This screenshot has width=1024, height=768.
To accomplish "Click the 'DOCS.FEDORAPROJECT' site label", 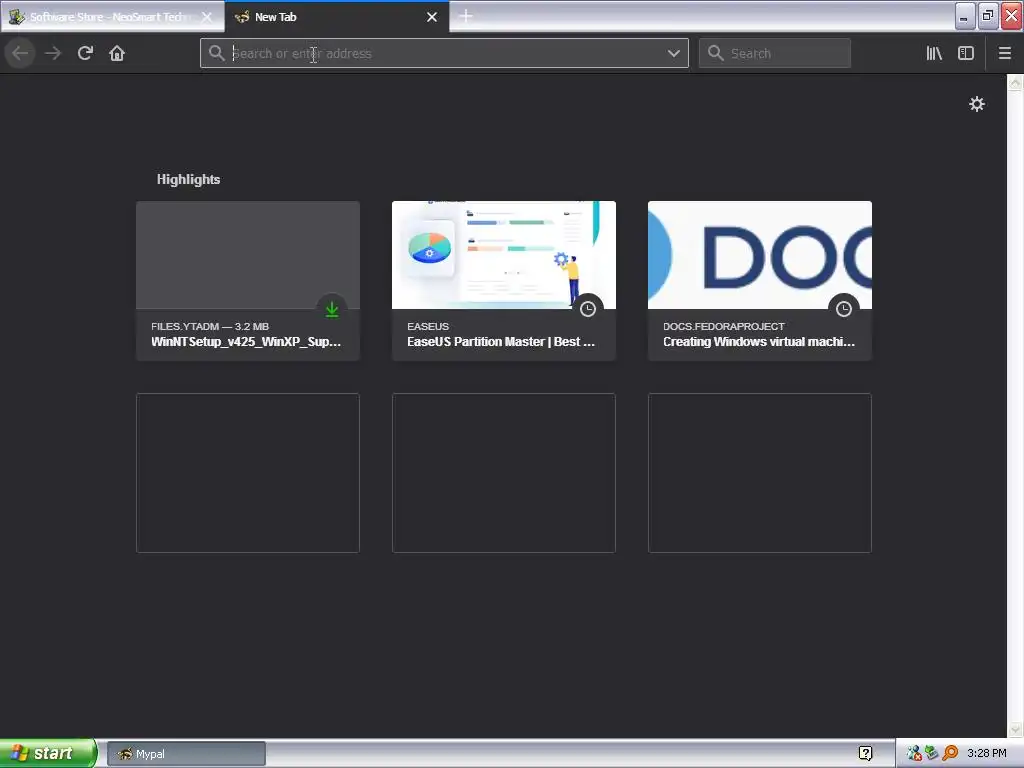I will pyautogui.click(x=724, y=326).
